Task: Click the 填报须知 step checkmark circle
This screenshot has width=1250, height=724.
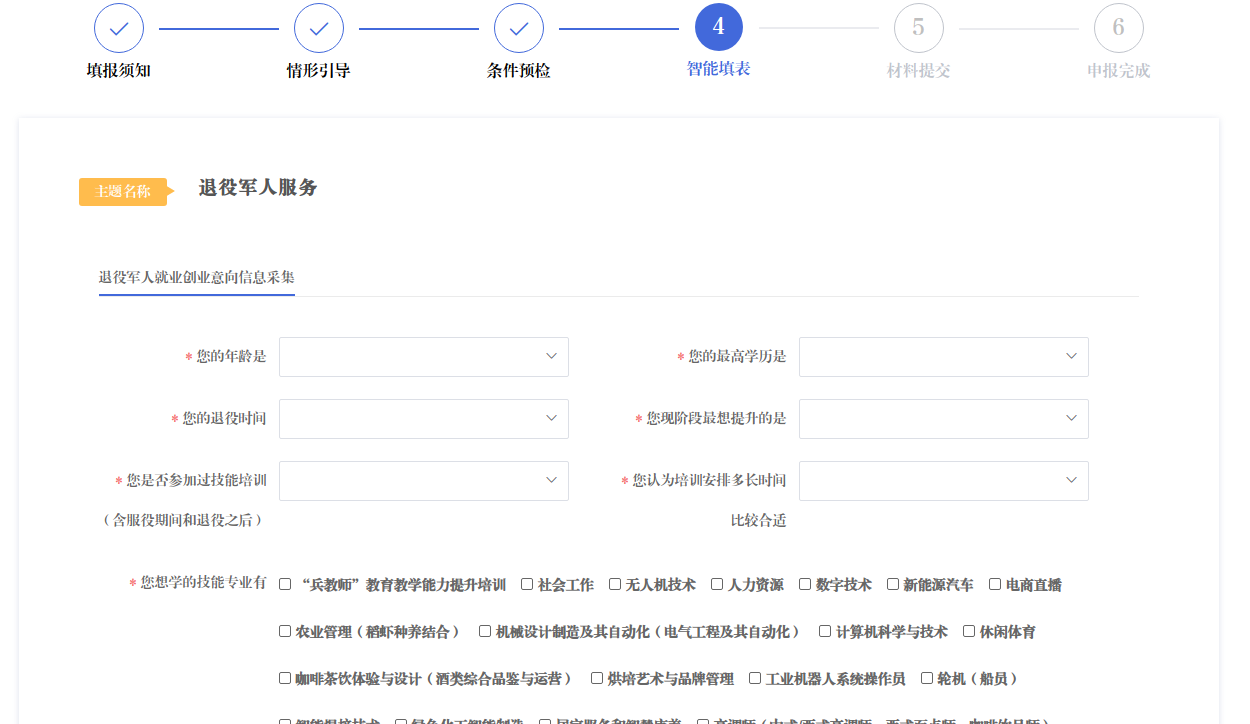Action: [x=119, y=29]
